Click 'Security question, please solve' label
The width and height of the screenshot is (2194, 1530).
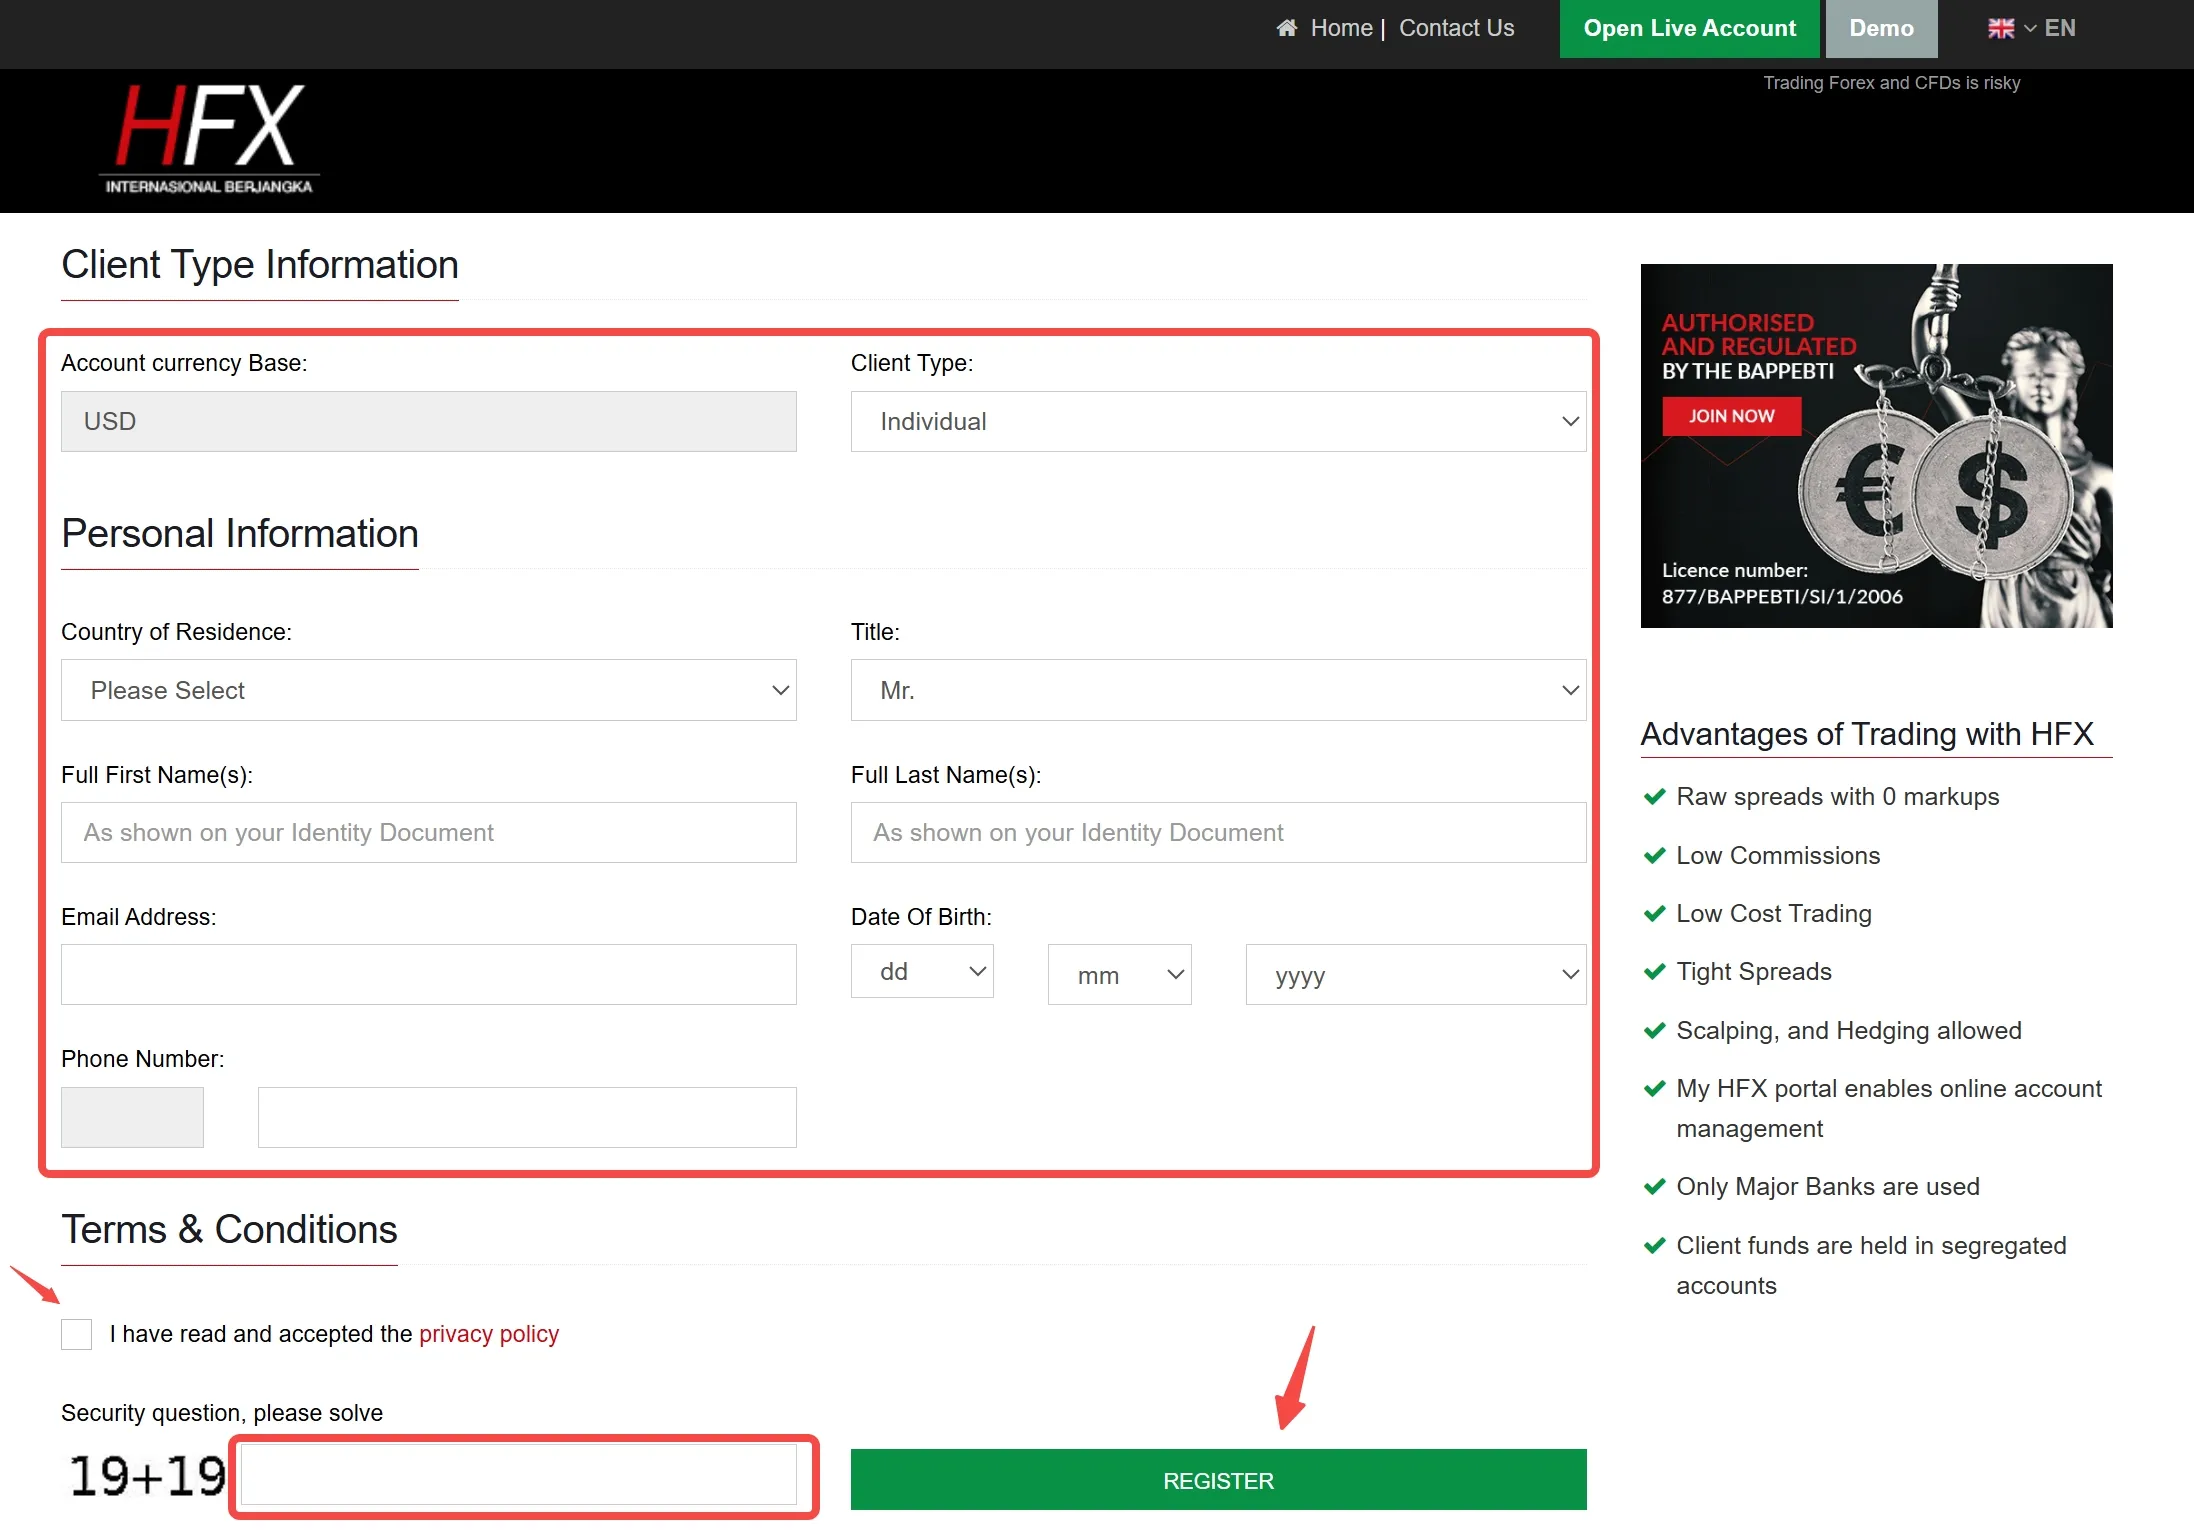[222, 1413]
